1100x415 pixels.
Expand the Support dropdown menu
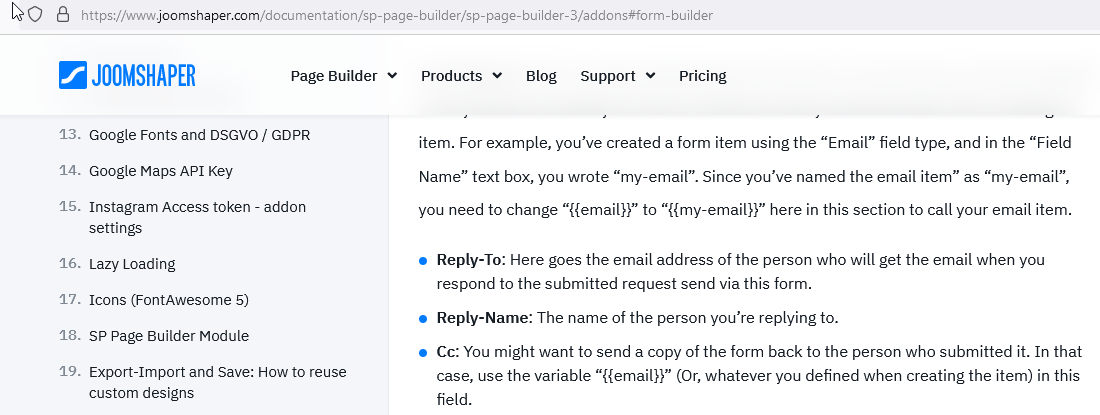617,76
